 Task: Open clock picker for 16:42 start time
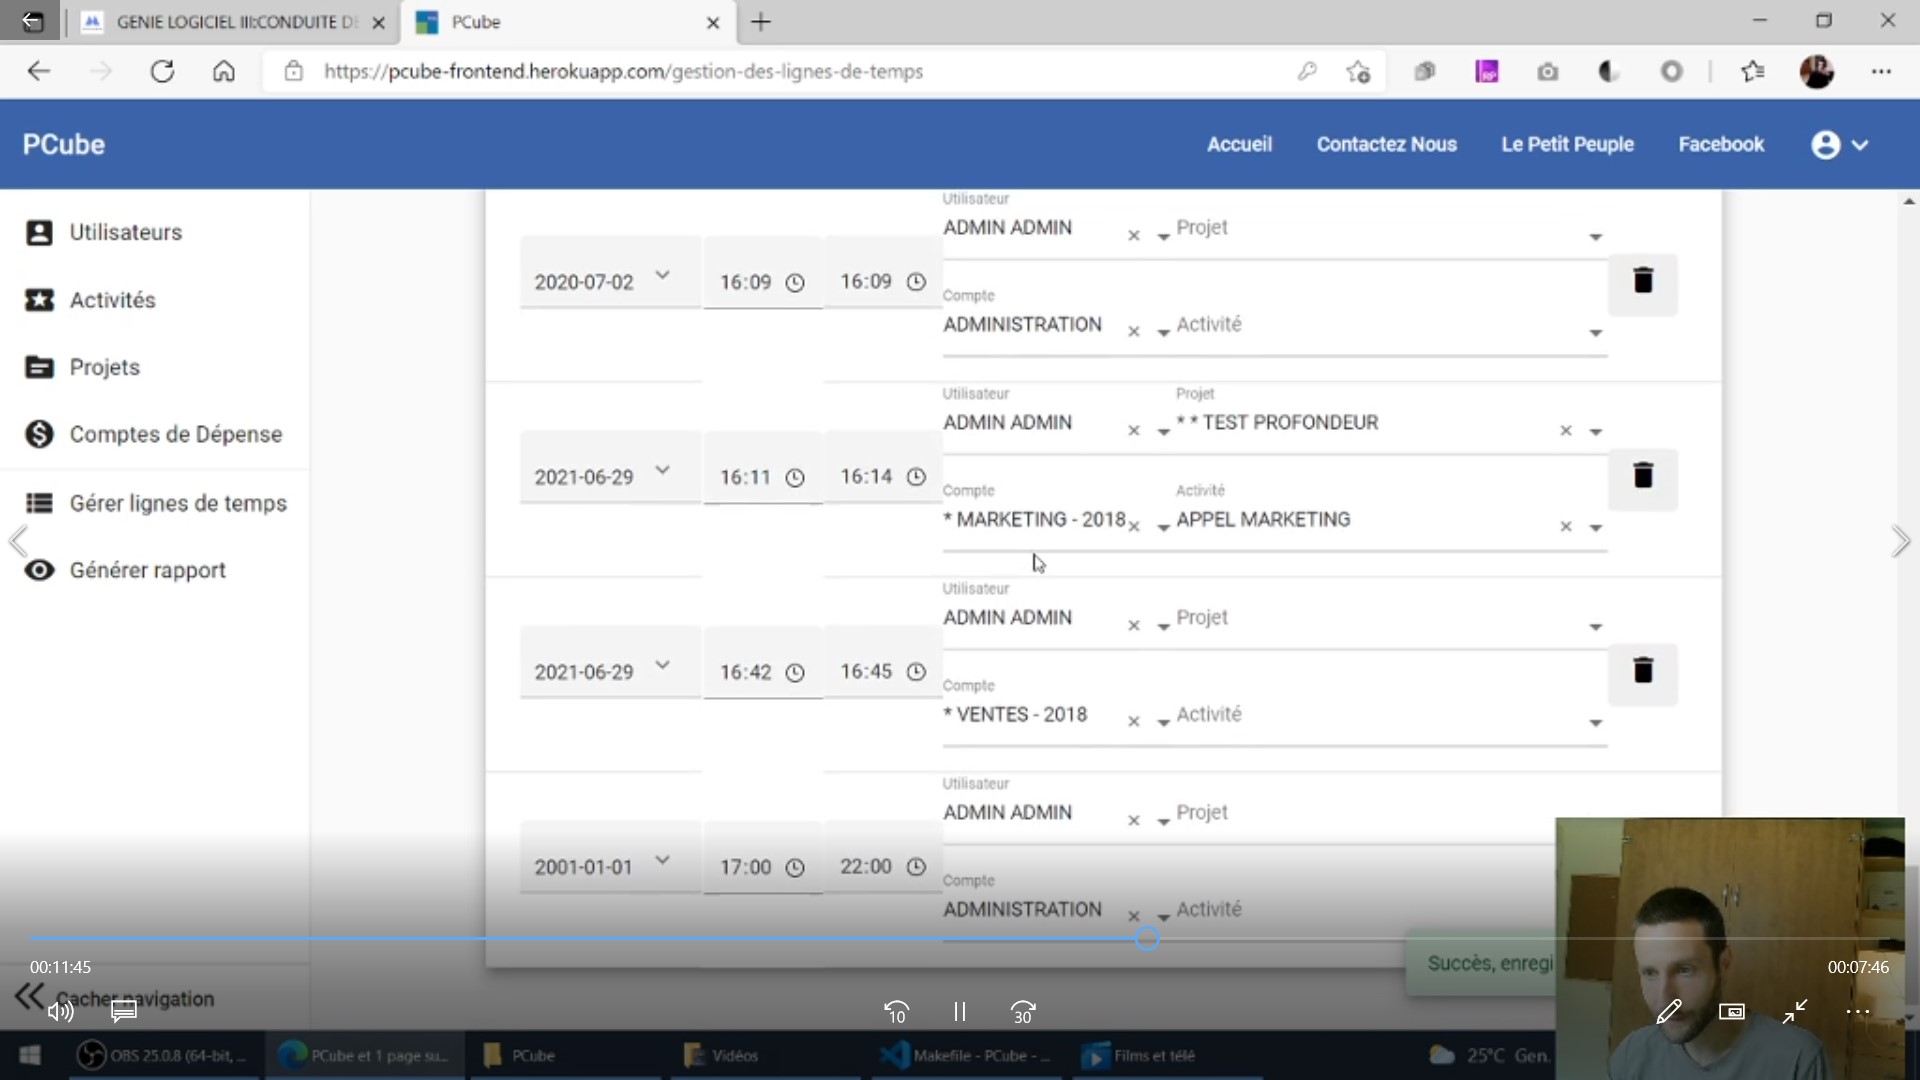pos(795,673)
